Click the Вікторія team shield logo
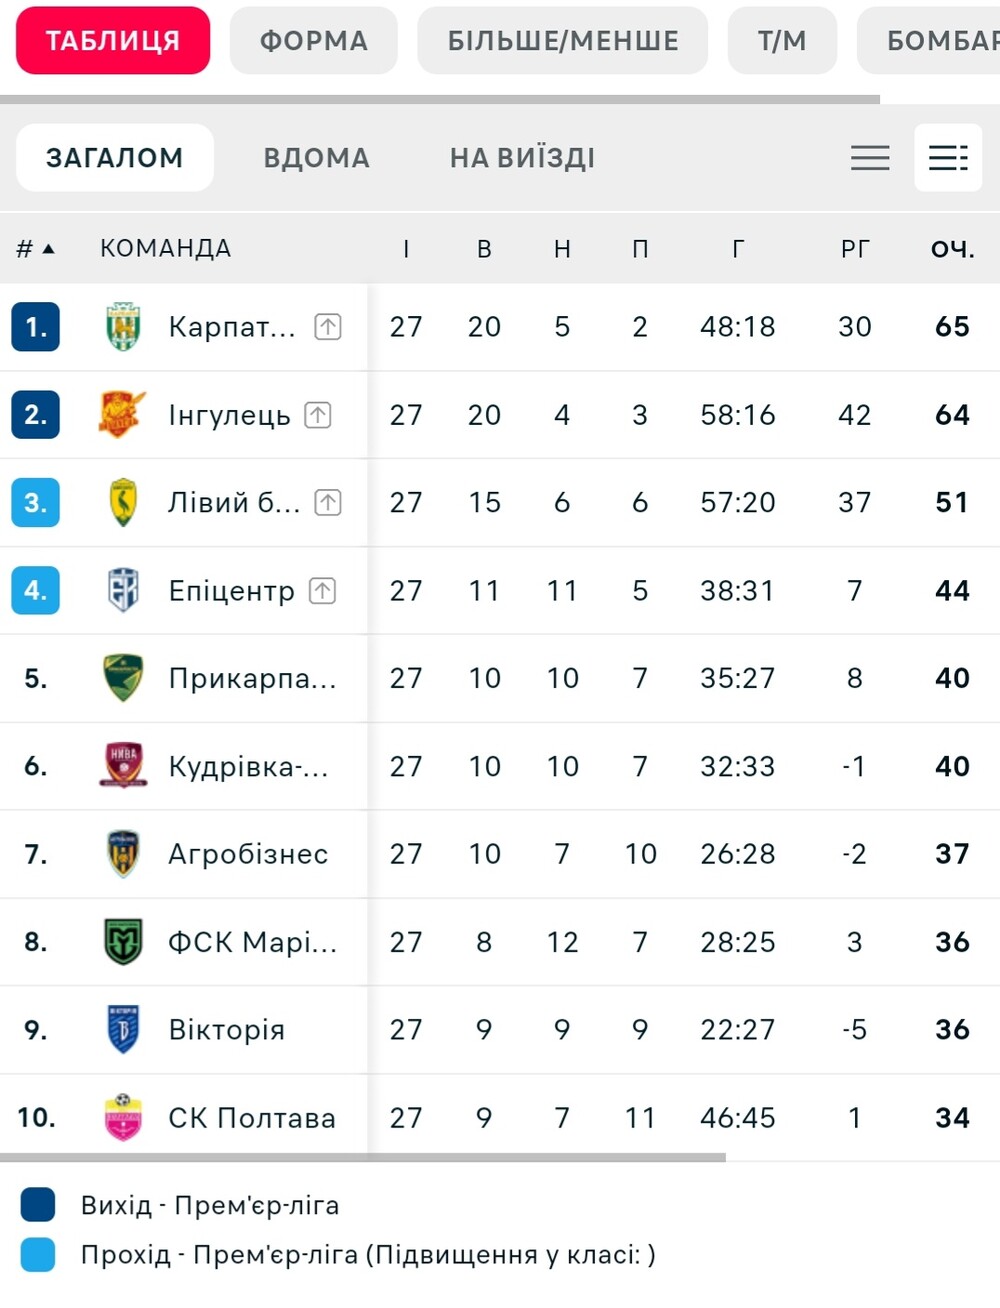The height and width of the screenshot is (1308, 1000). pos(123,1029)
